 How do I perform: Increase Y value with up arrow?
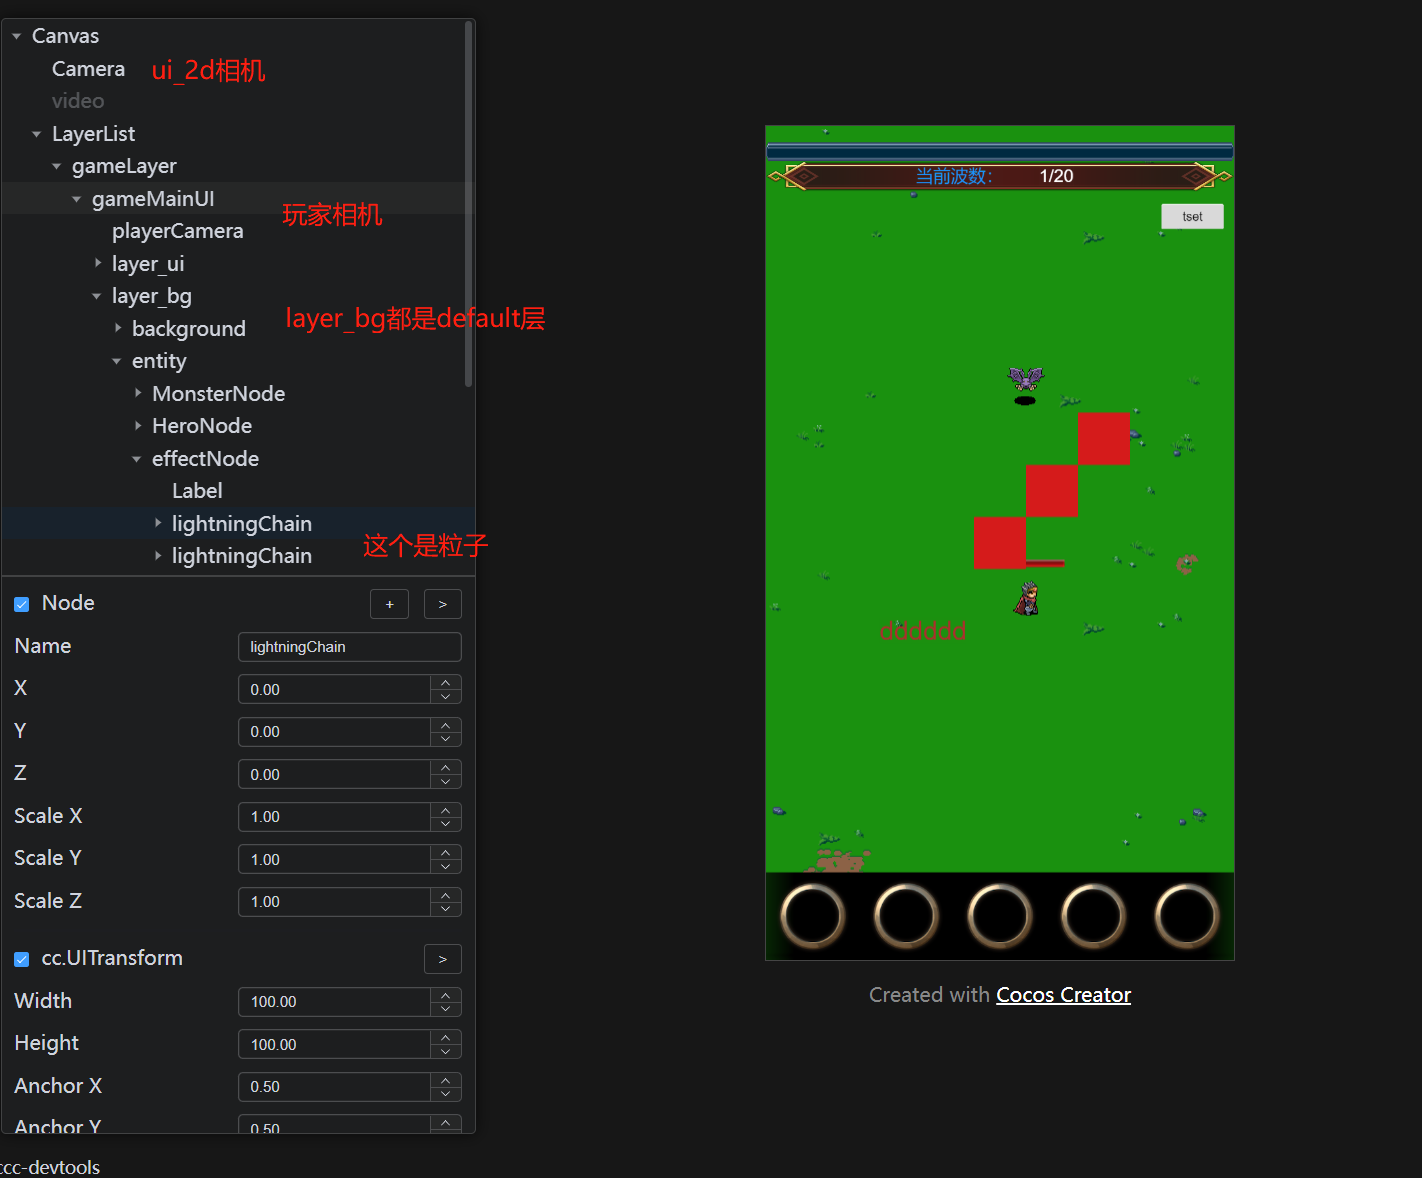point(446,725)
